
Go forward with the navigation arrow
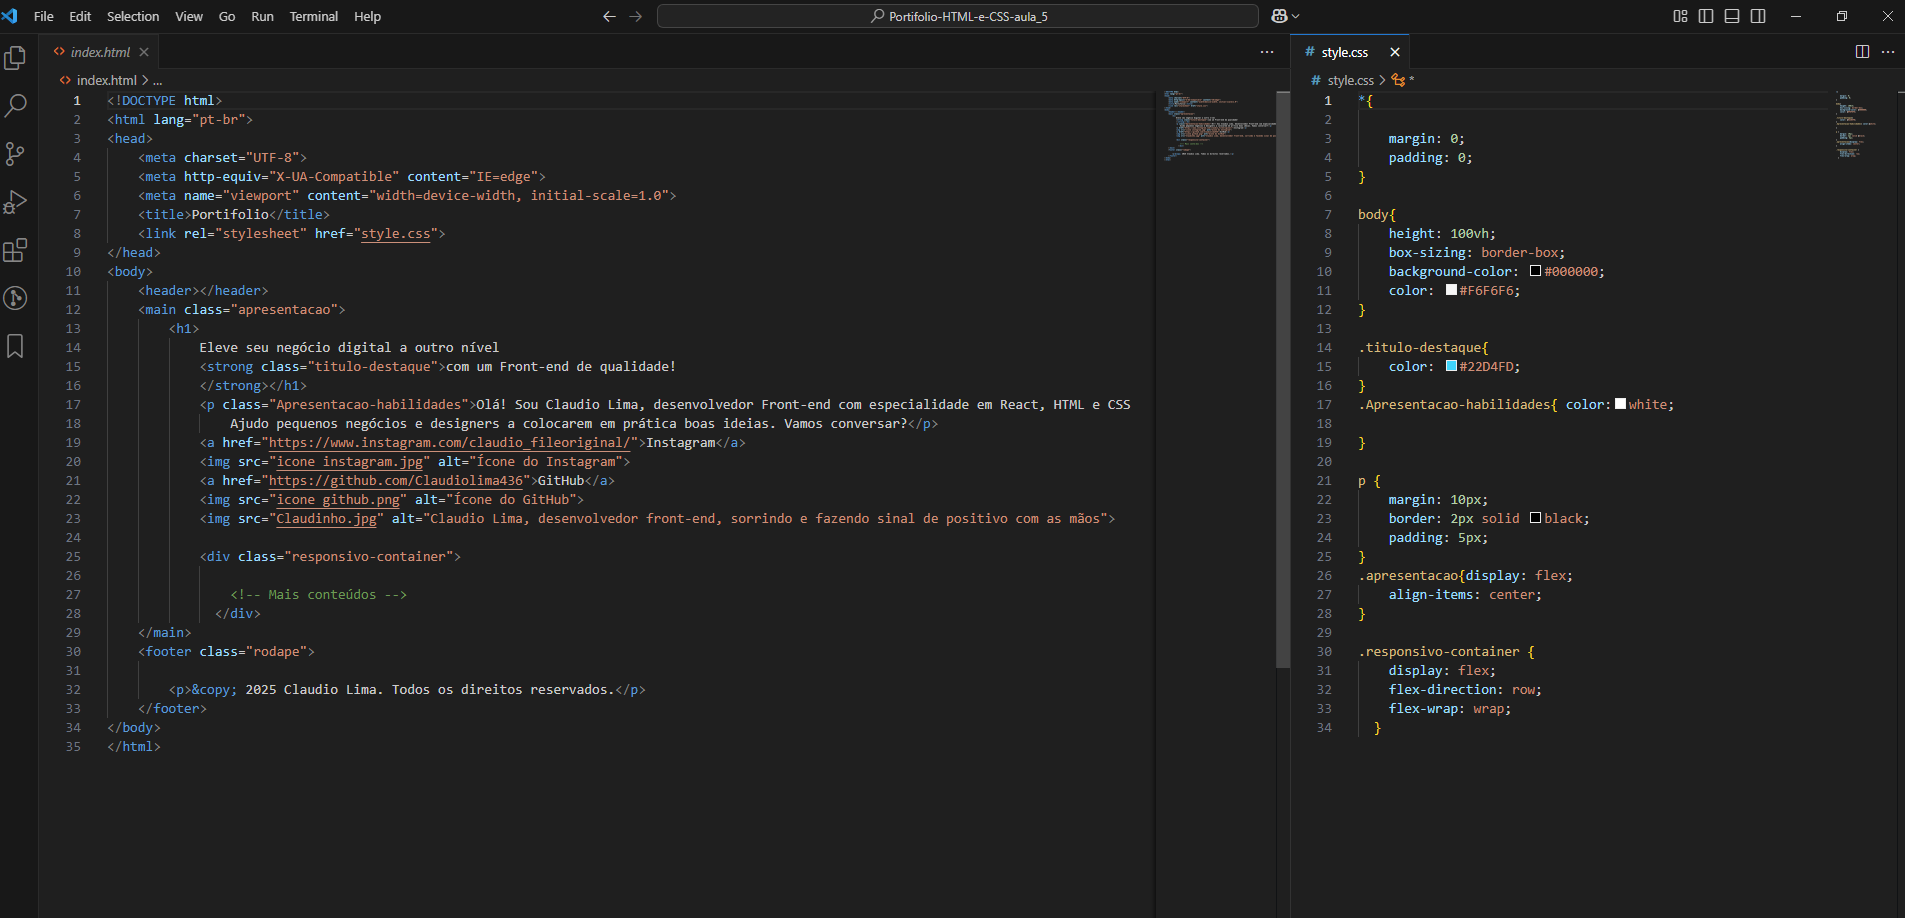pos(635,16)
